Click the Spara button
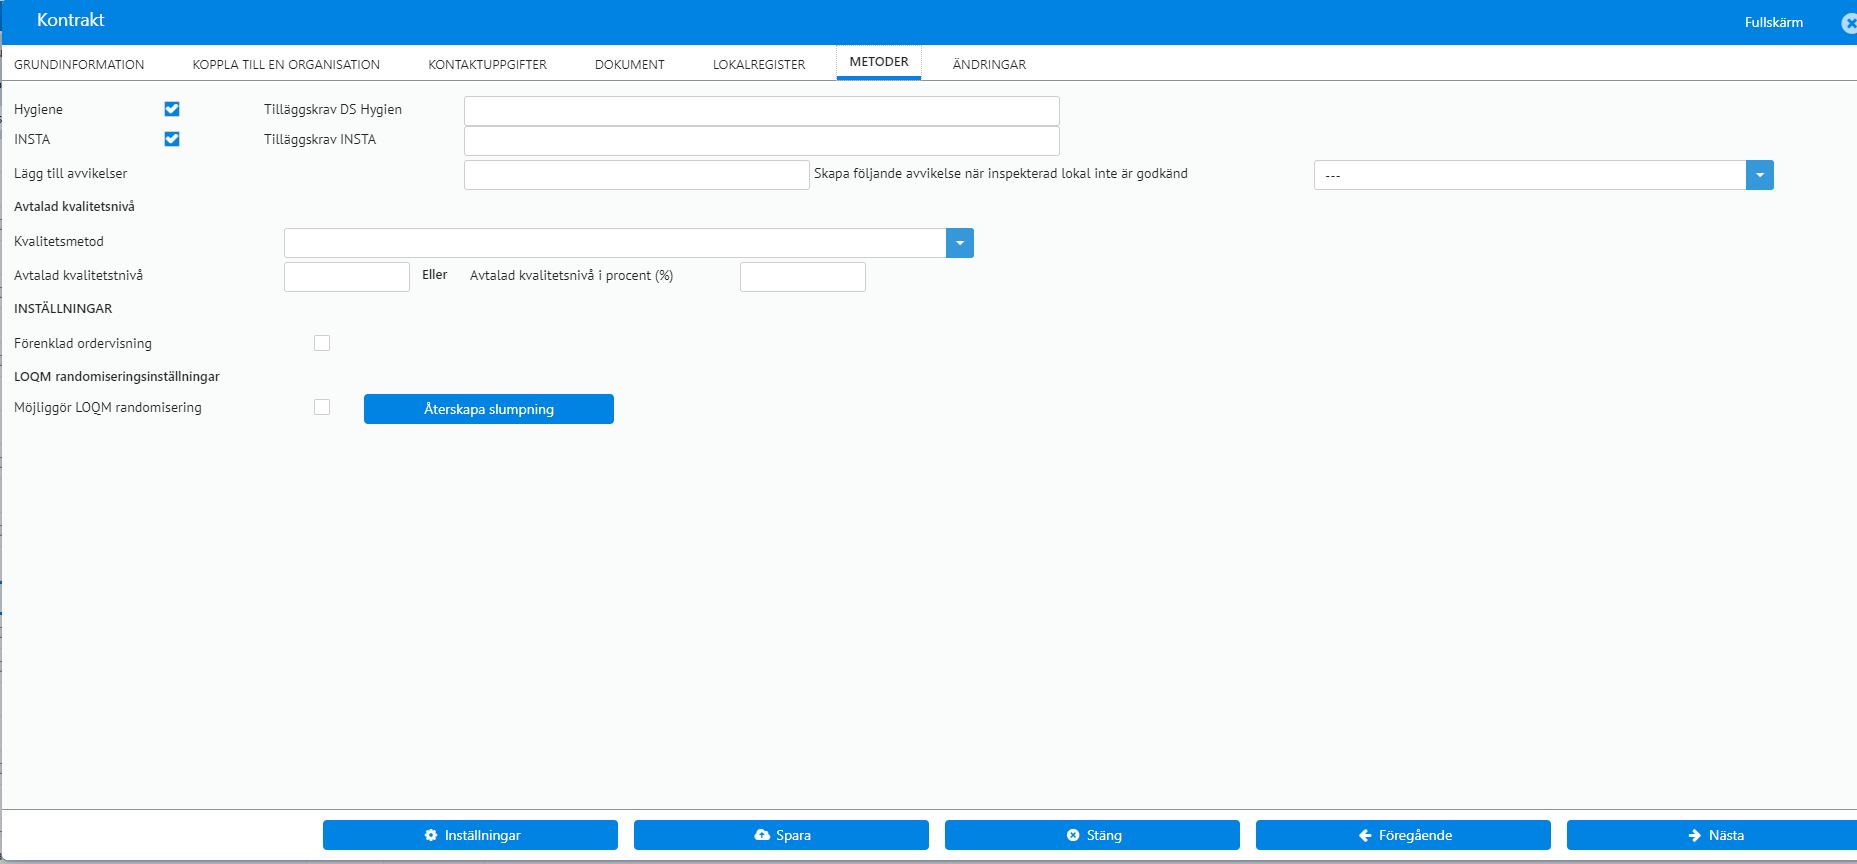This screenshot has height=864, width=1857. [781, 835]
